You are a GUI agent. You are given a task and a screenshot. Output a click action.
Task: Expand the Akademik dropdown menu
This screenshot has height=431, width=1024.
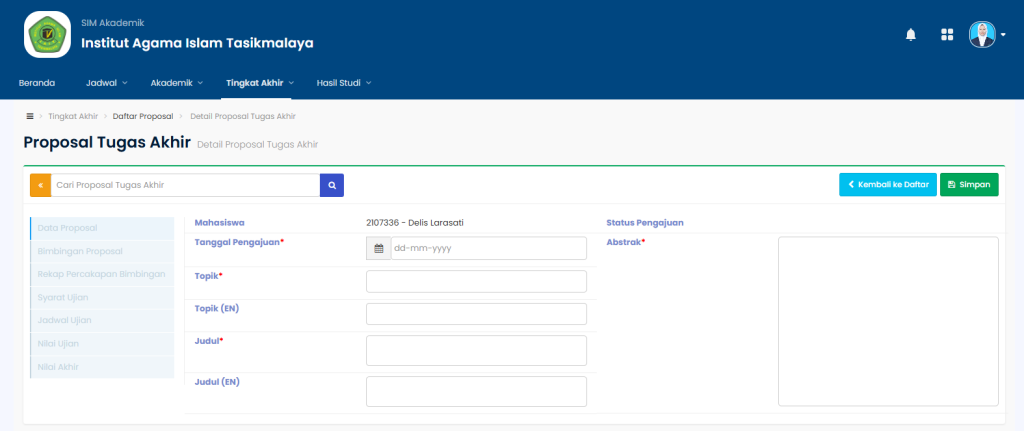click(176, 83)
